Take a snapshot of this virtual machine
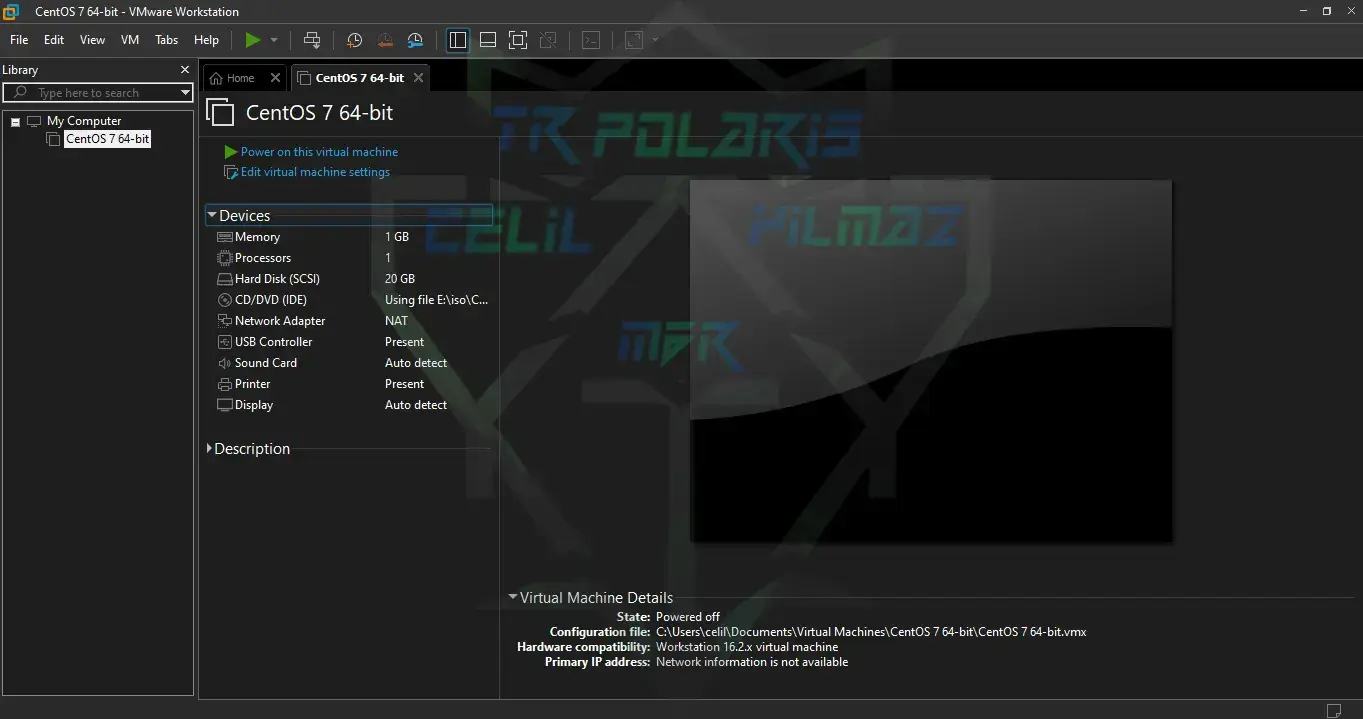 tap(354, 40)
